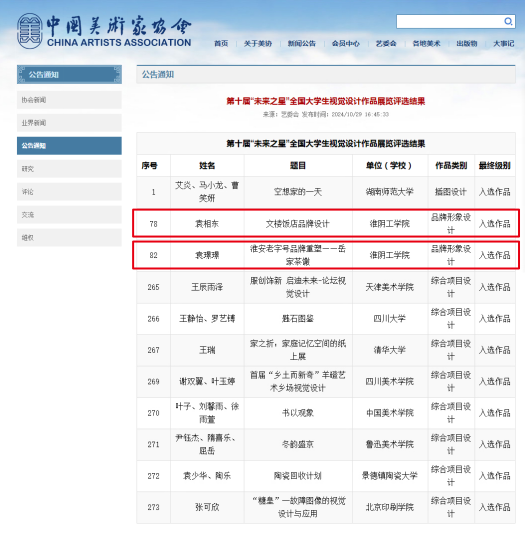Open the 首页 nav menu item
Image resolution: width=526 pixels, height=533 pixels.
(221, 44)
